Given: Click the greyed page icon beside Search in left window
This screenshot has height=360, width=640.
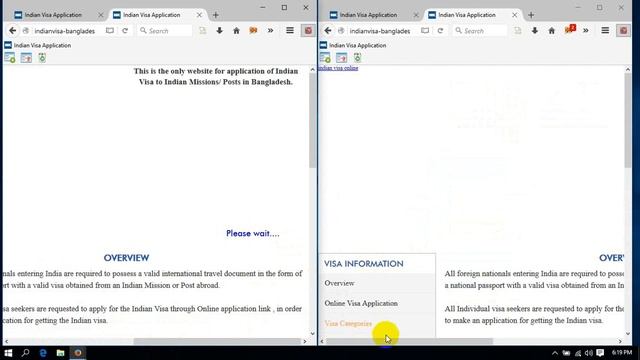Looking at the screenshot, I should tap(202, 31).
